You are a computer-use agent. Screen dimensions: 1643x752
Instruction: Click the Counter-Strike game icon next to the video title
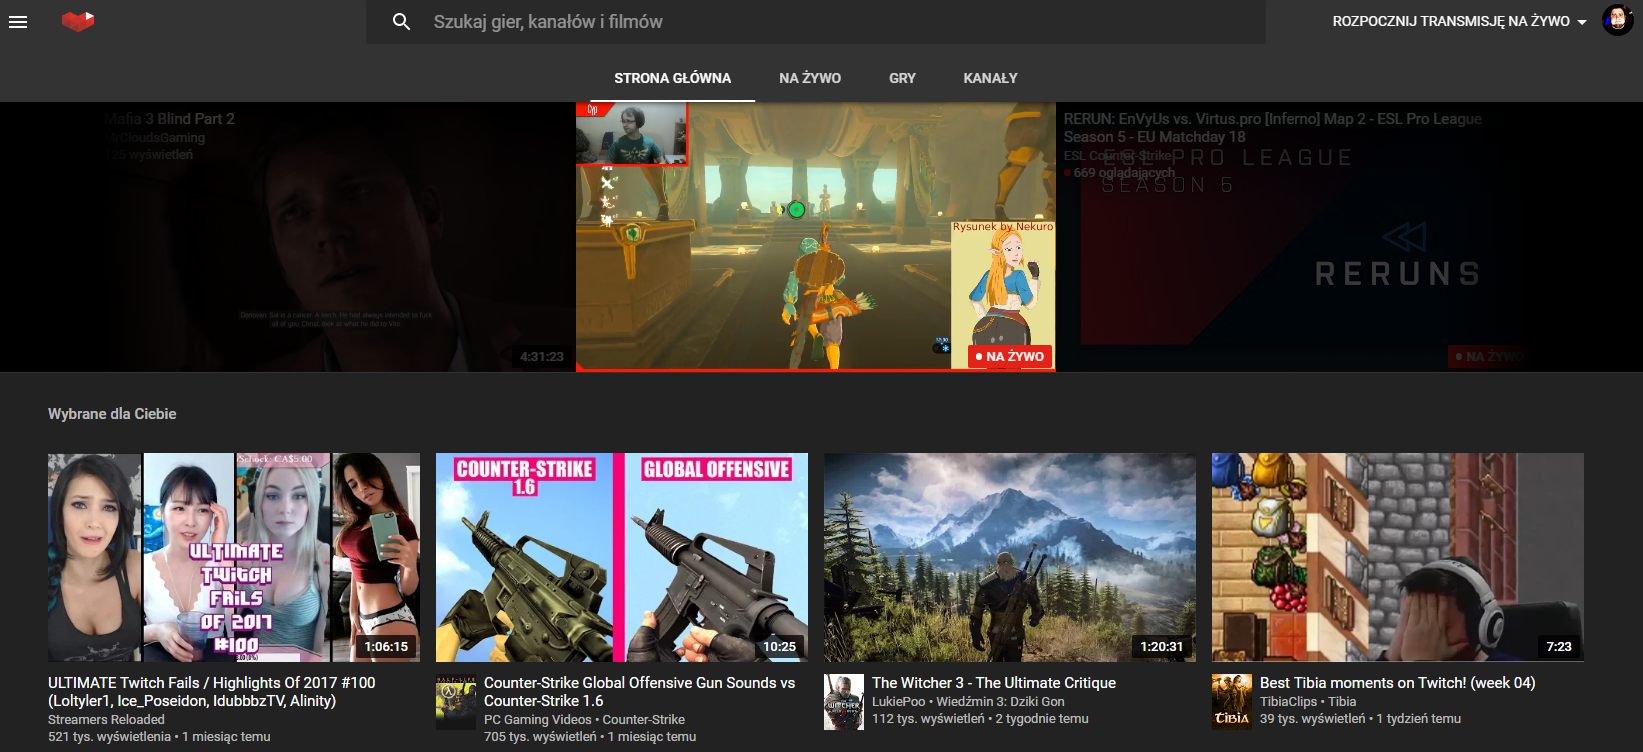[x=456, y=702]
